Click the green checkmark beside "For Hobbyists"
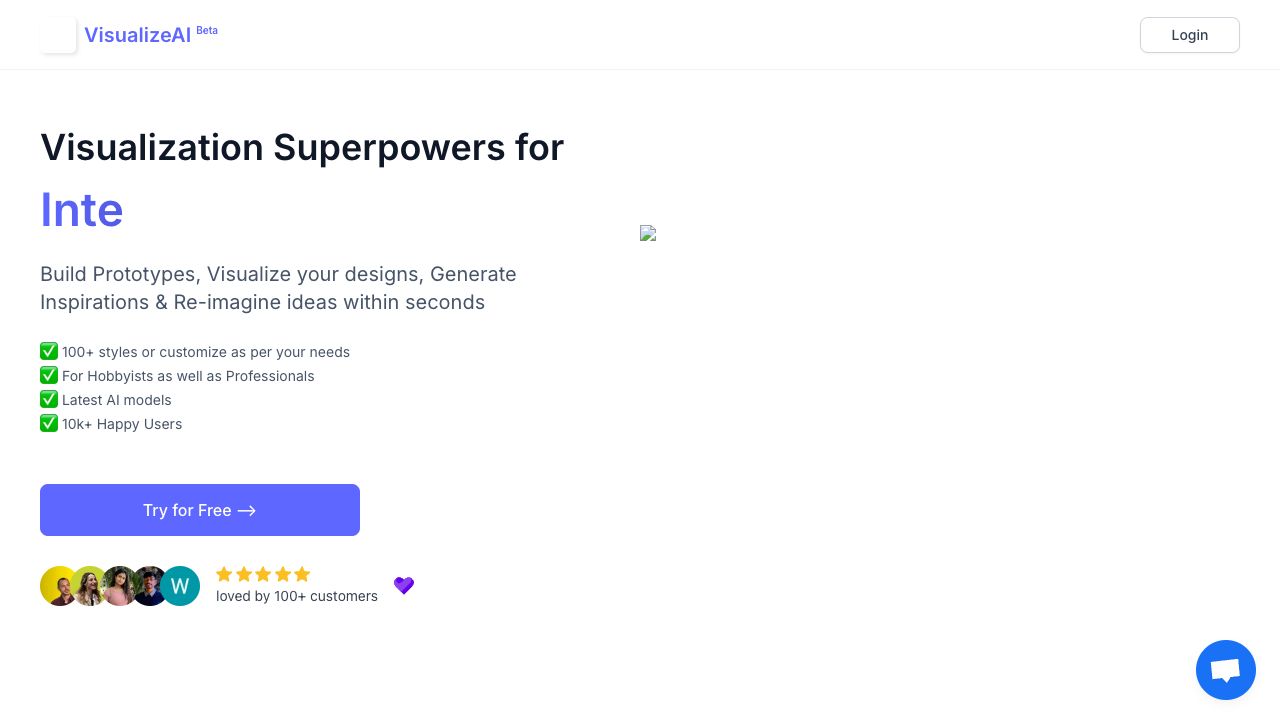 pyautogui.click(x=49, y=375)
